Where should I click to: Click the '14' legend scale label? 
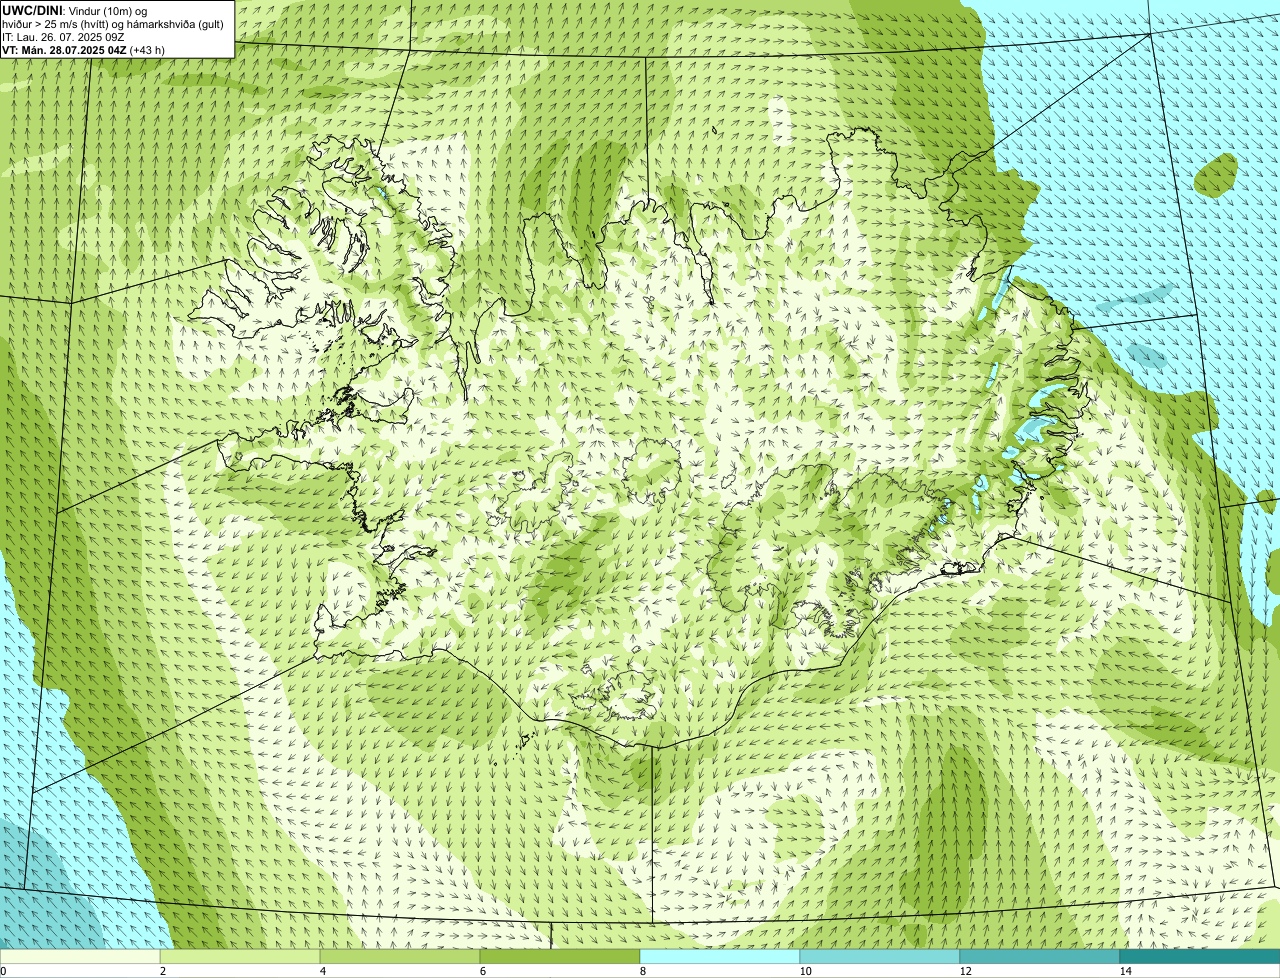pyautogui.click(x=1125, y=971)
